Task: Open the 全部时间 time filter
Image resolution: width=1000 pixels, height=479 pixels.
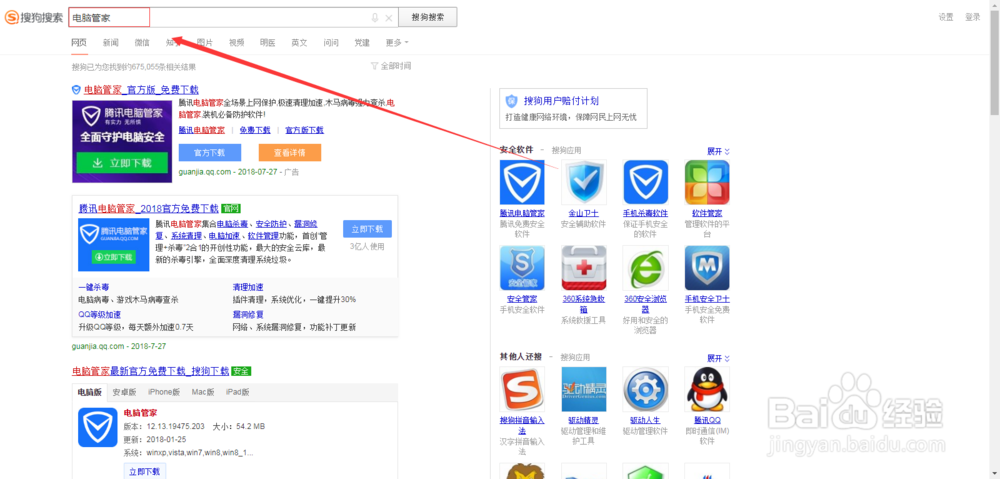Action: [391, 66]
